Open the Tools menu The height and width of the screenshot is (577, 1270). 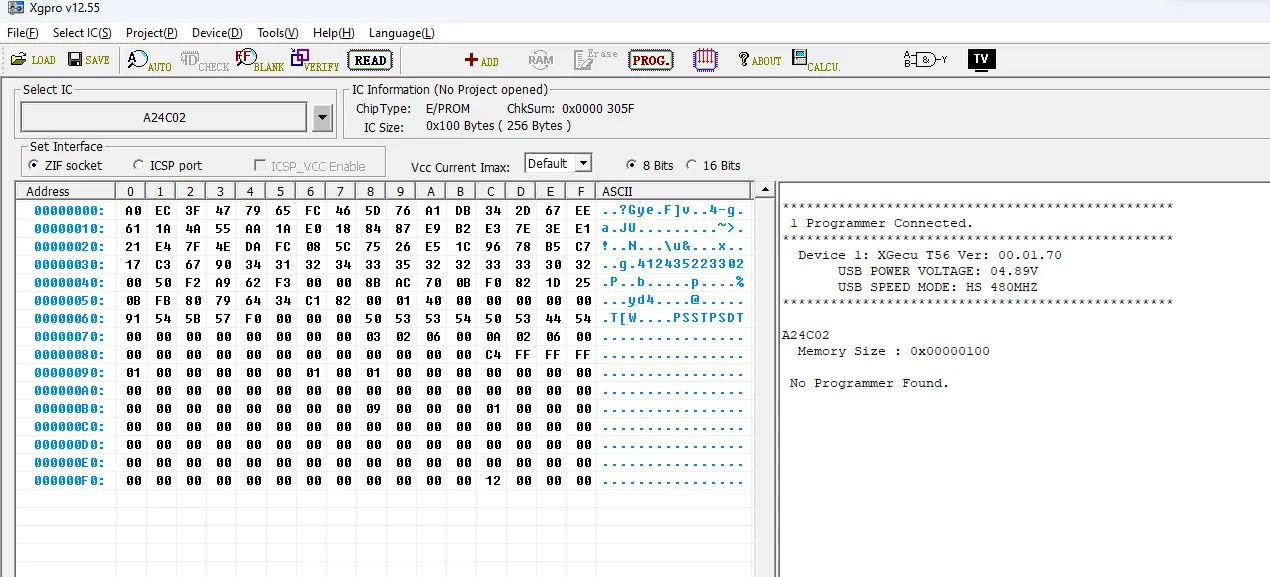coord(277,33)
